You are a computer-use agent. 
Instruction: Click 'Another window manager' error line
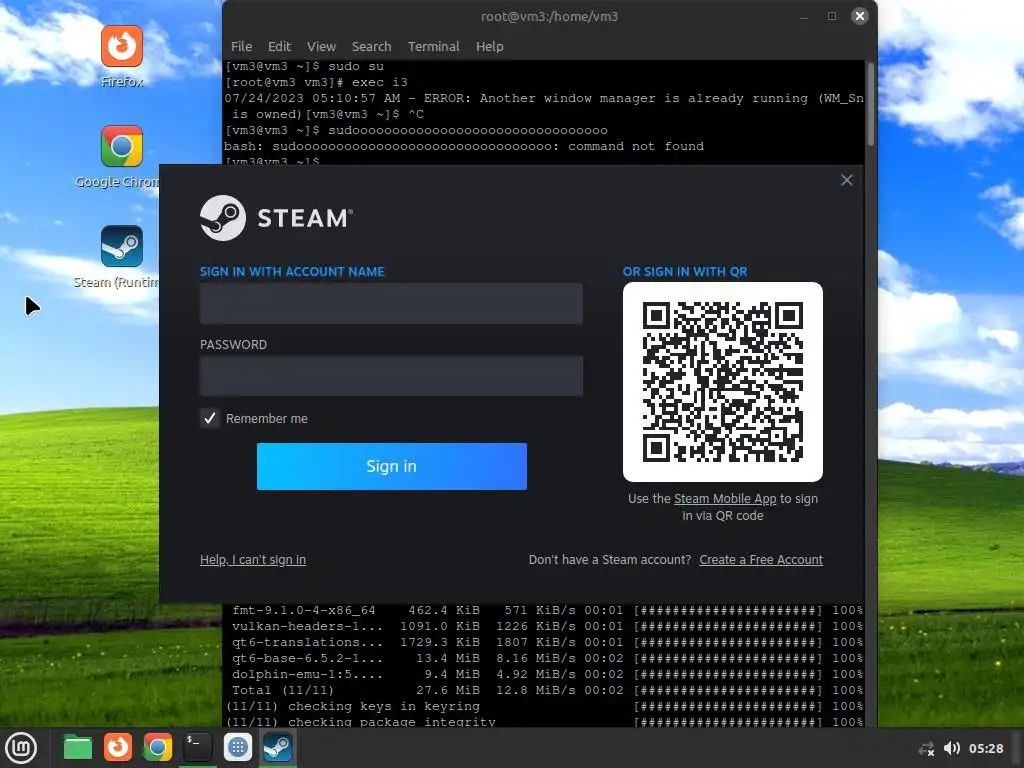point(544,98)
